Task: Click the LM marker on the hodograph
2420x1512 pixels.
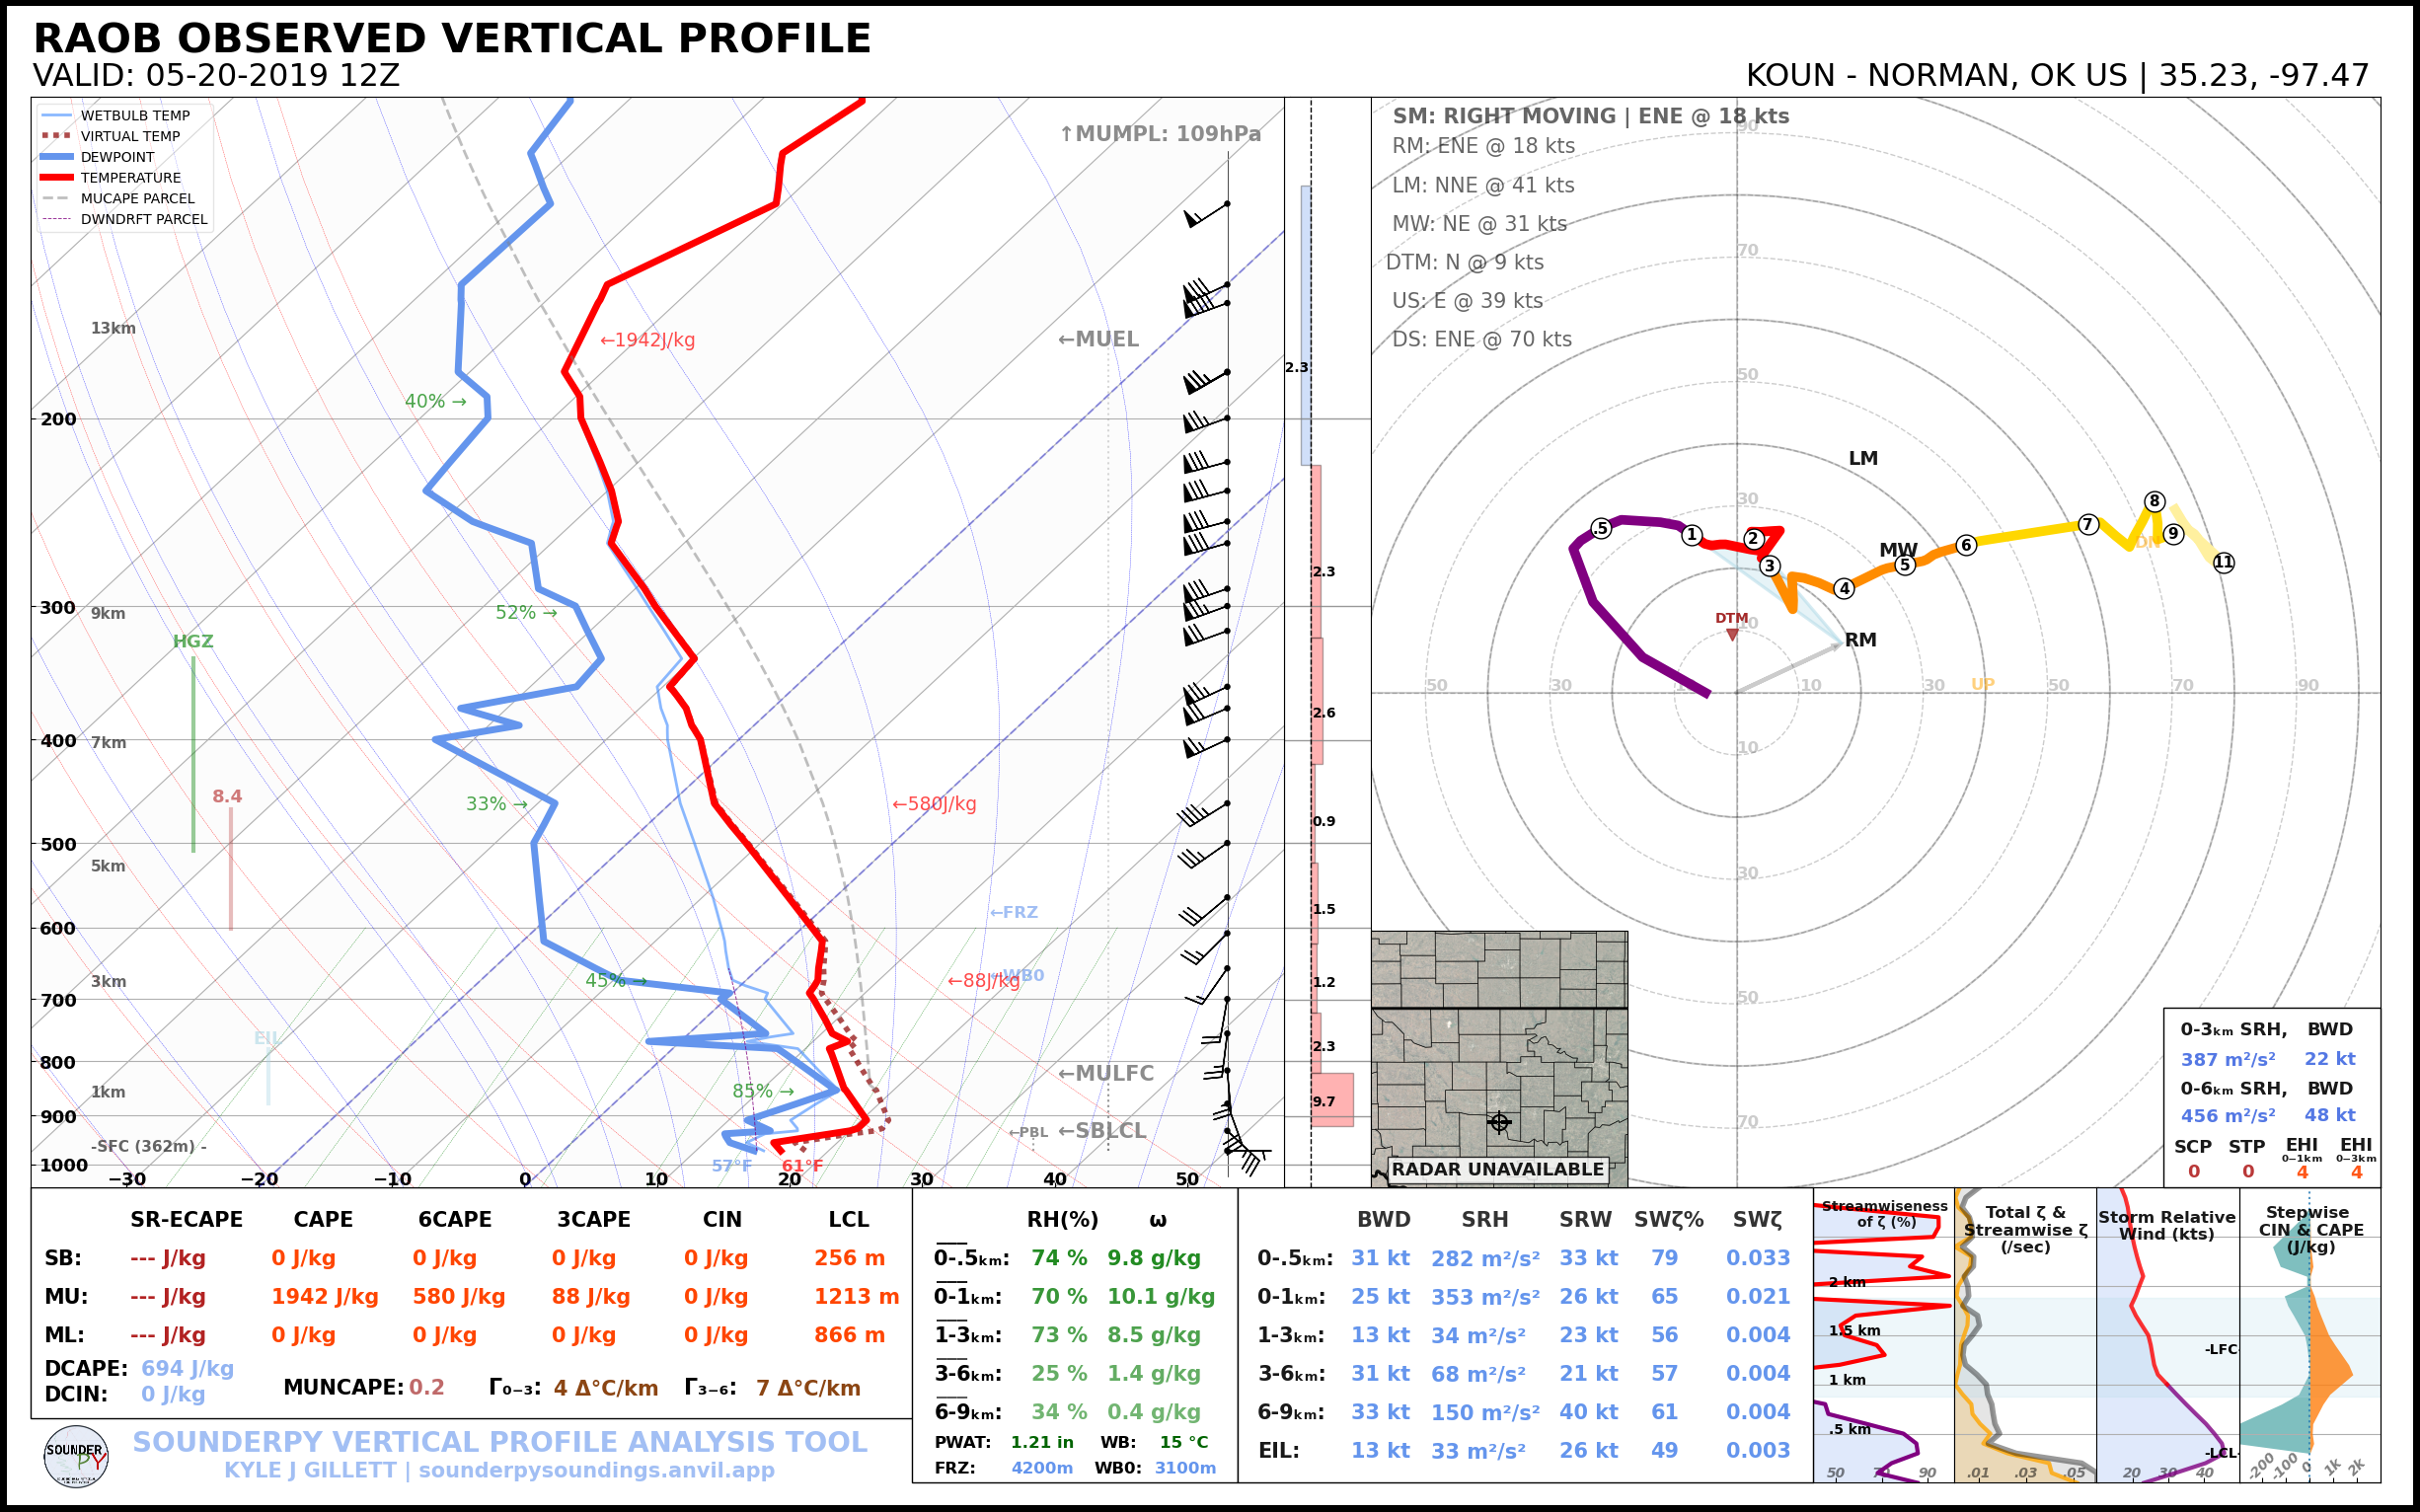Action: pyautogui.click(x=1866, y=457)
